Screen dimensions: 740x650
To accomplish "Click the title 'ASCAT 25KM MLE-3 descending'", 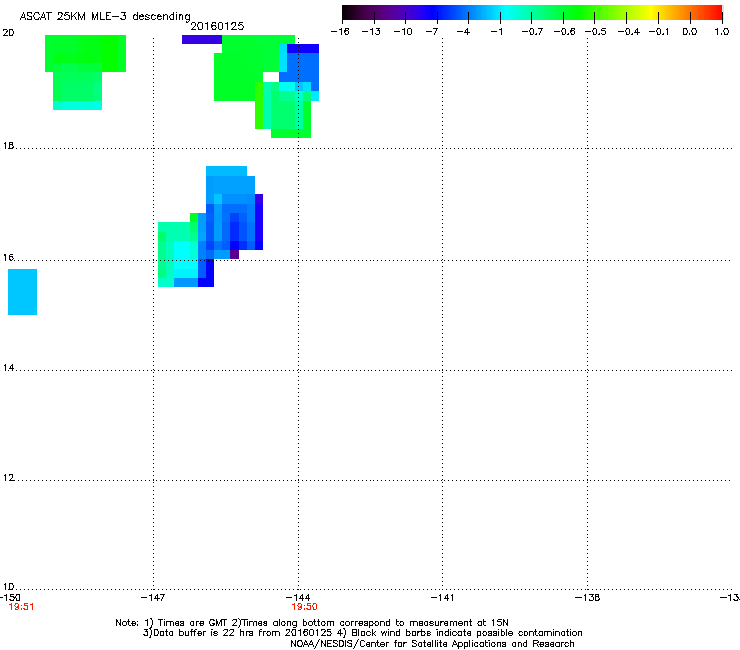I will pos(105,17).
